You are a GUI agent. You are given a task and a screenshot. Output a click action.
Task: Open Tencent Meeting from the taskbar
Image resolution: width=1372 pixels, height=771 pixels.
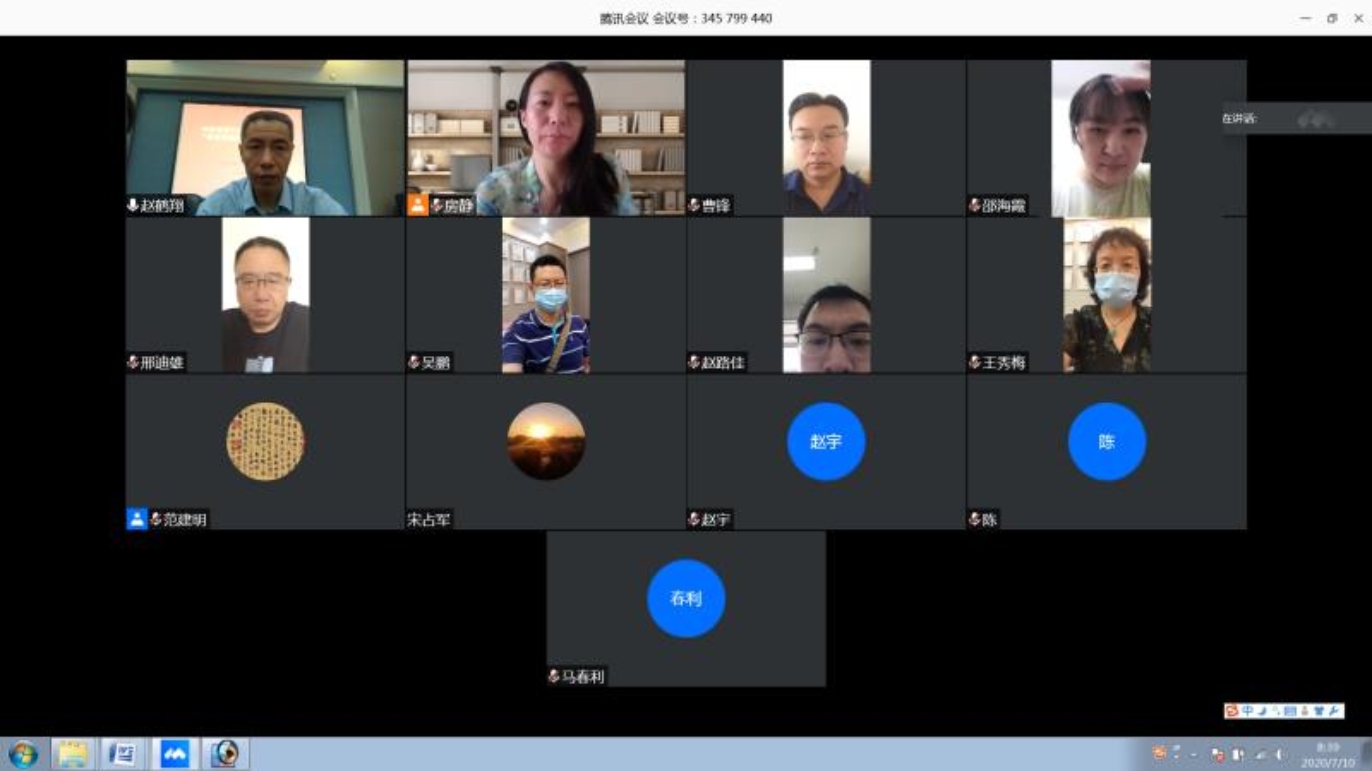click(175, 753)
